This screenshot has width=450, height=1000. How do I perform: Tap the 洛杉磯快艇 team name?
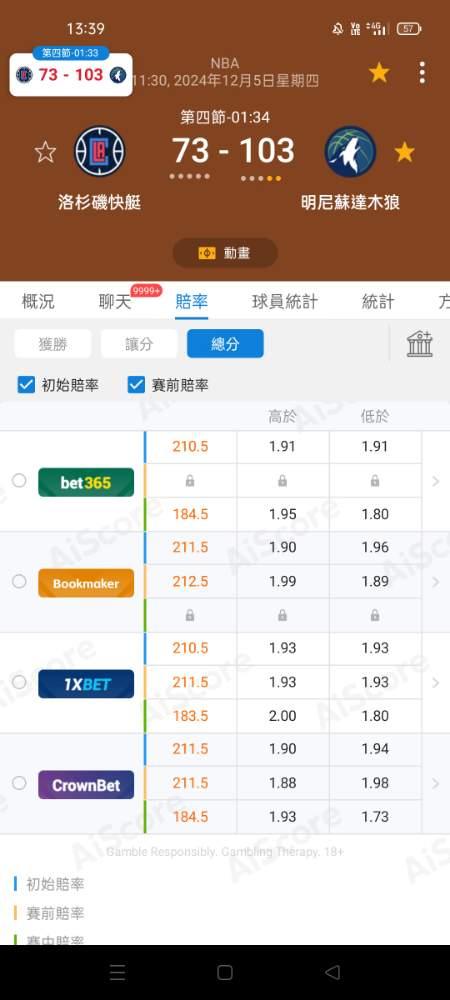click(99, 203)
